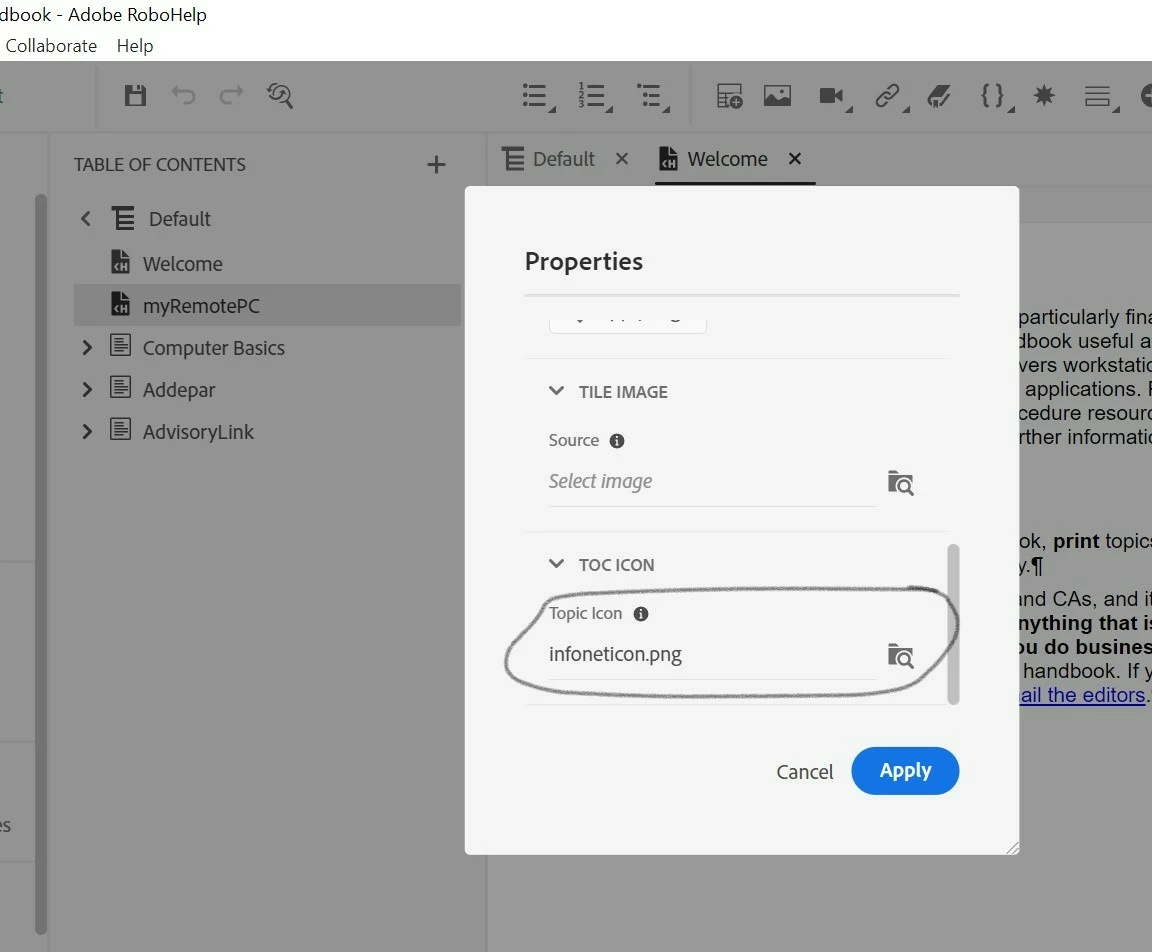The image size is (1152, 952).
Task: Show info tooltip for Topic Icon
Action: click(x=641, y=614)
